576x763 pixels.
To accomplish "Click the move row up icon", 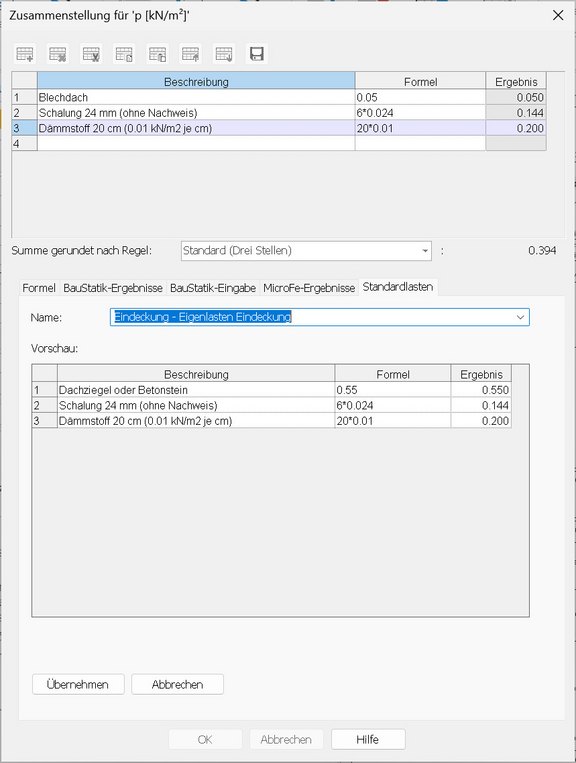I will click(x=191, y=54).
